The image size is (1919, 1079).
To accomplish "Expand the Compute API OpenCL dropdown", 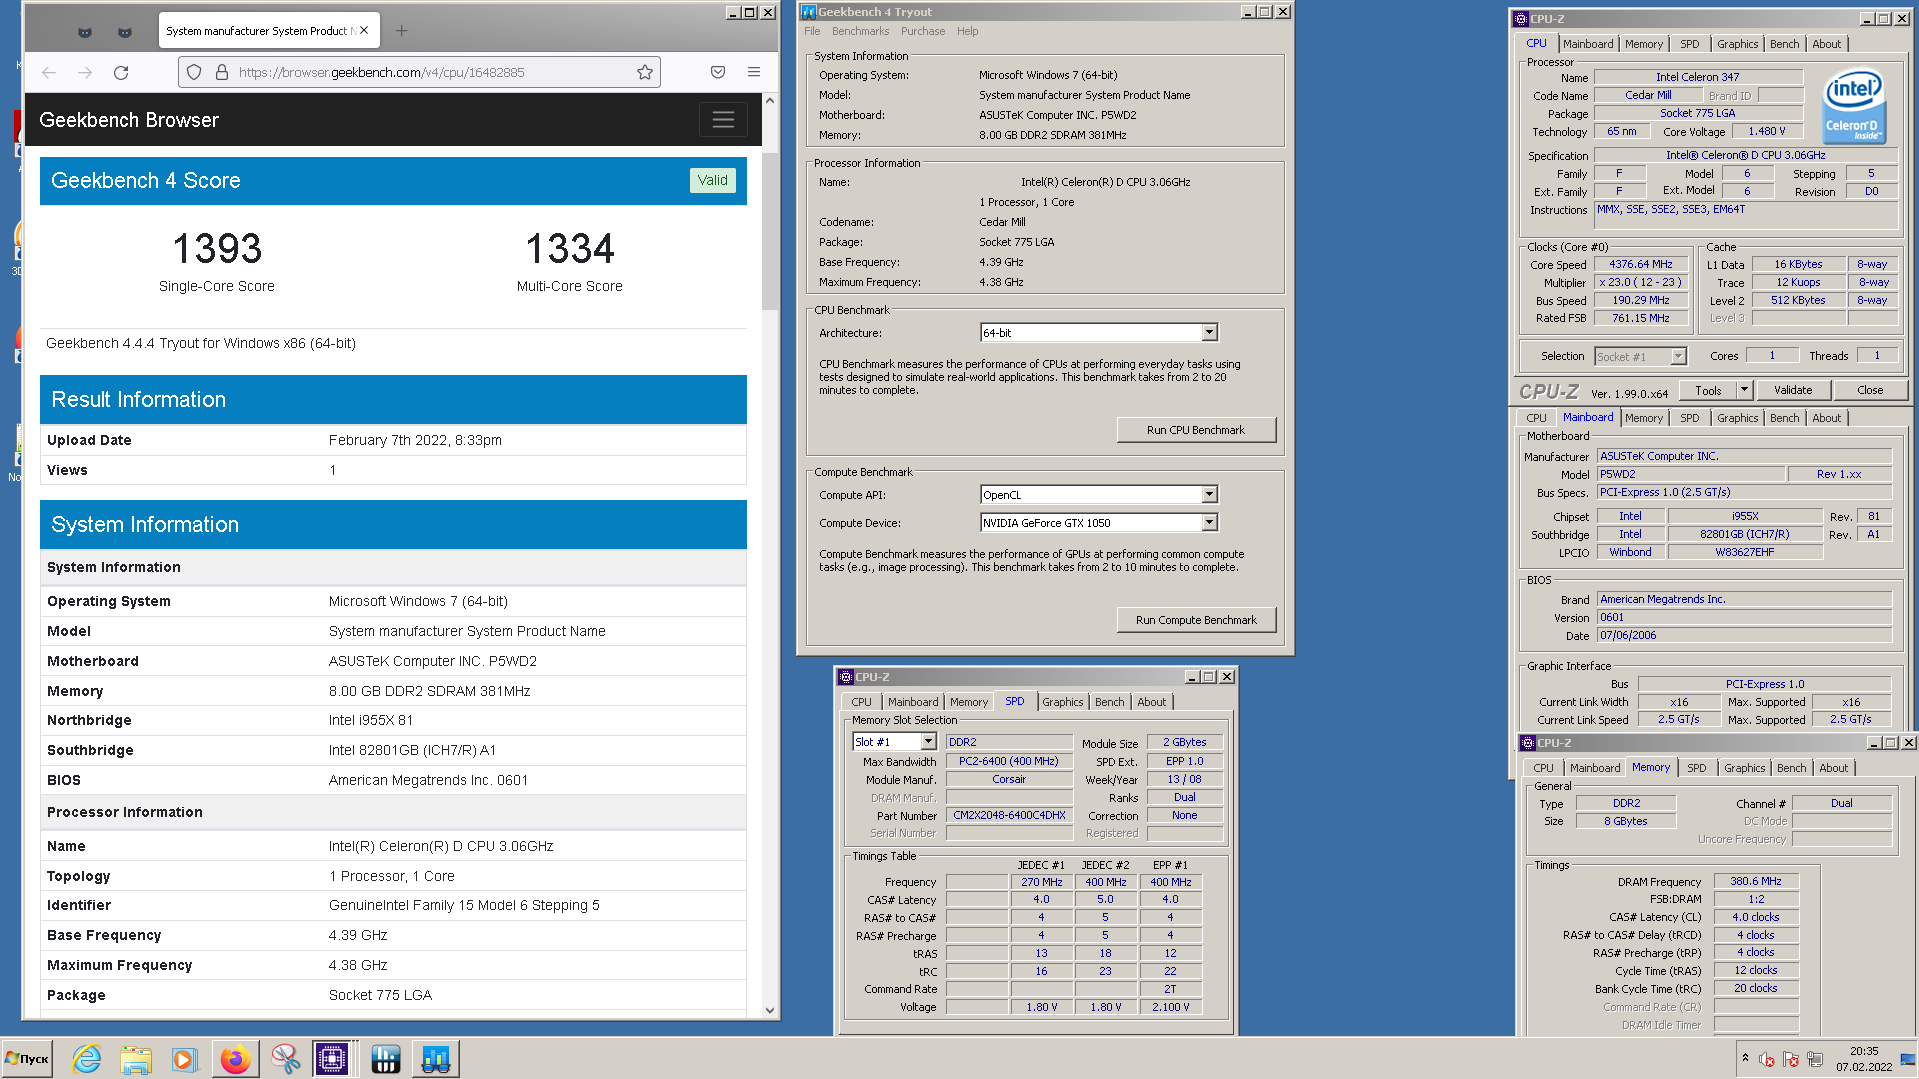I will (x=1209, y=494).
